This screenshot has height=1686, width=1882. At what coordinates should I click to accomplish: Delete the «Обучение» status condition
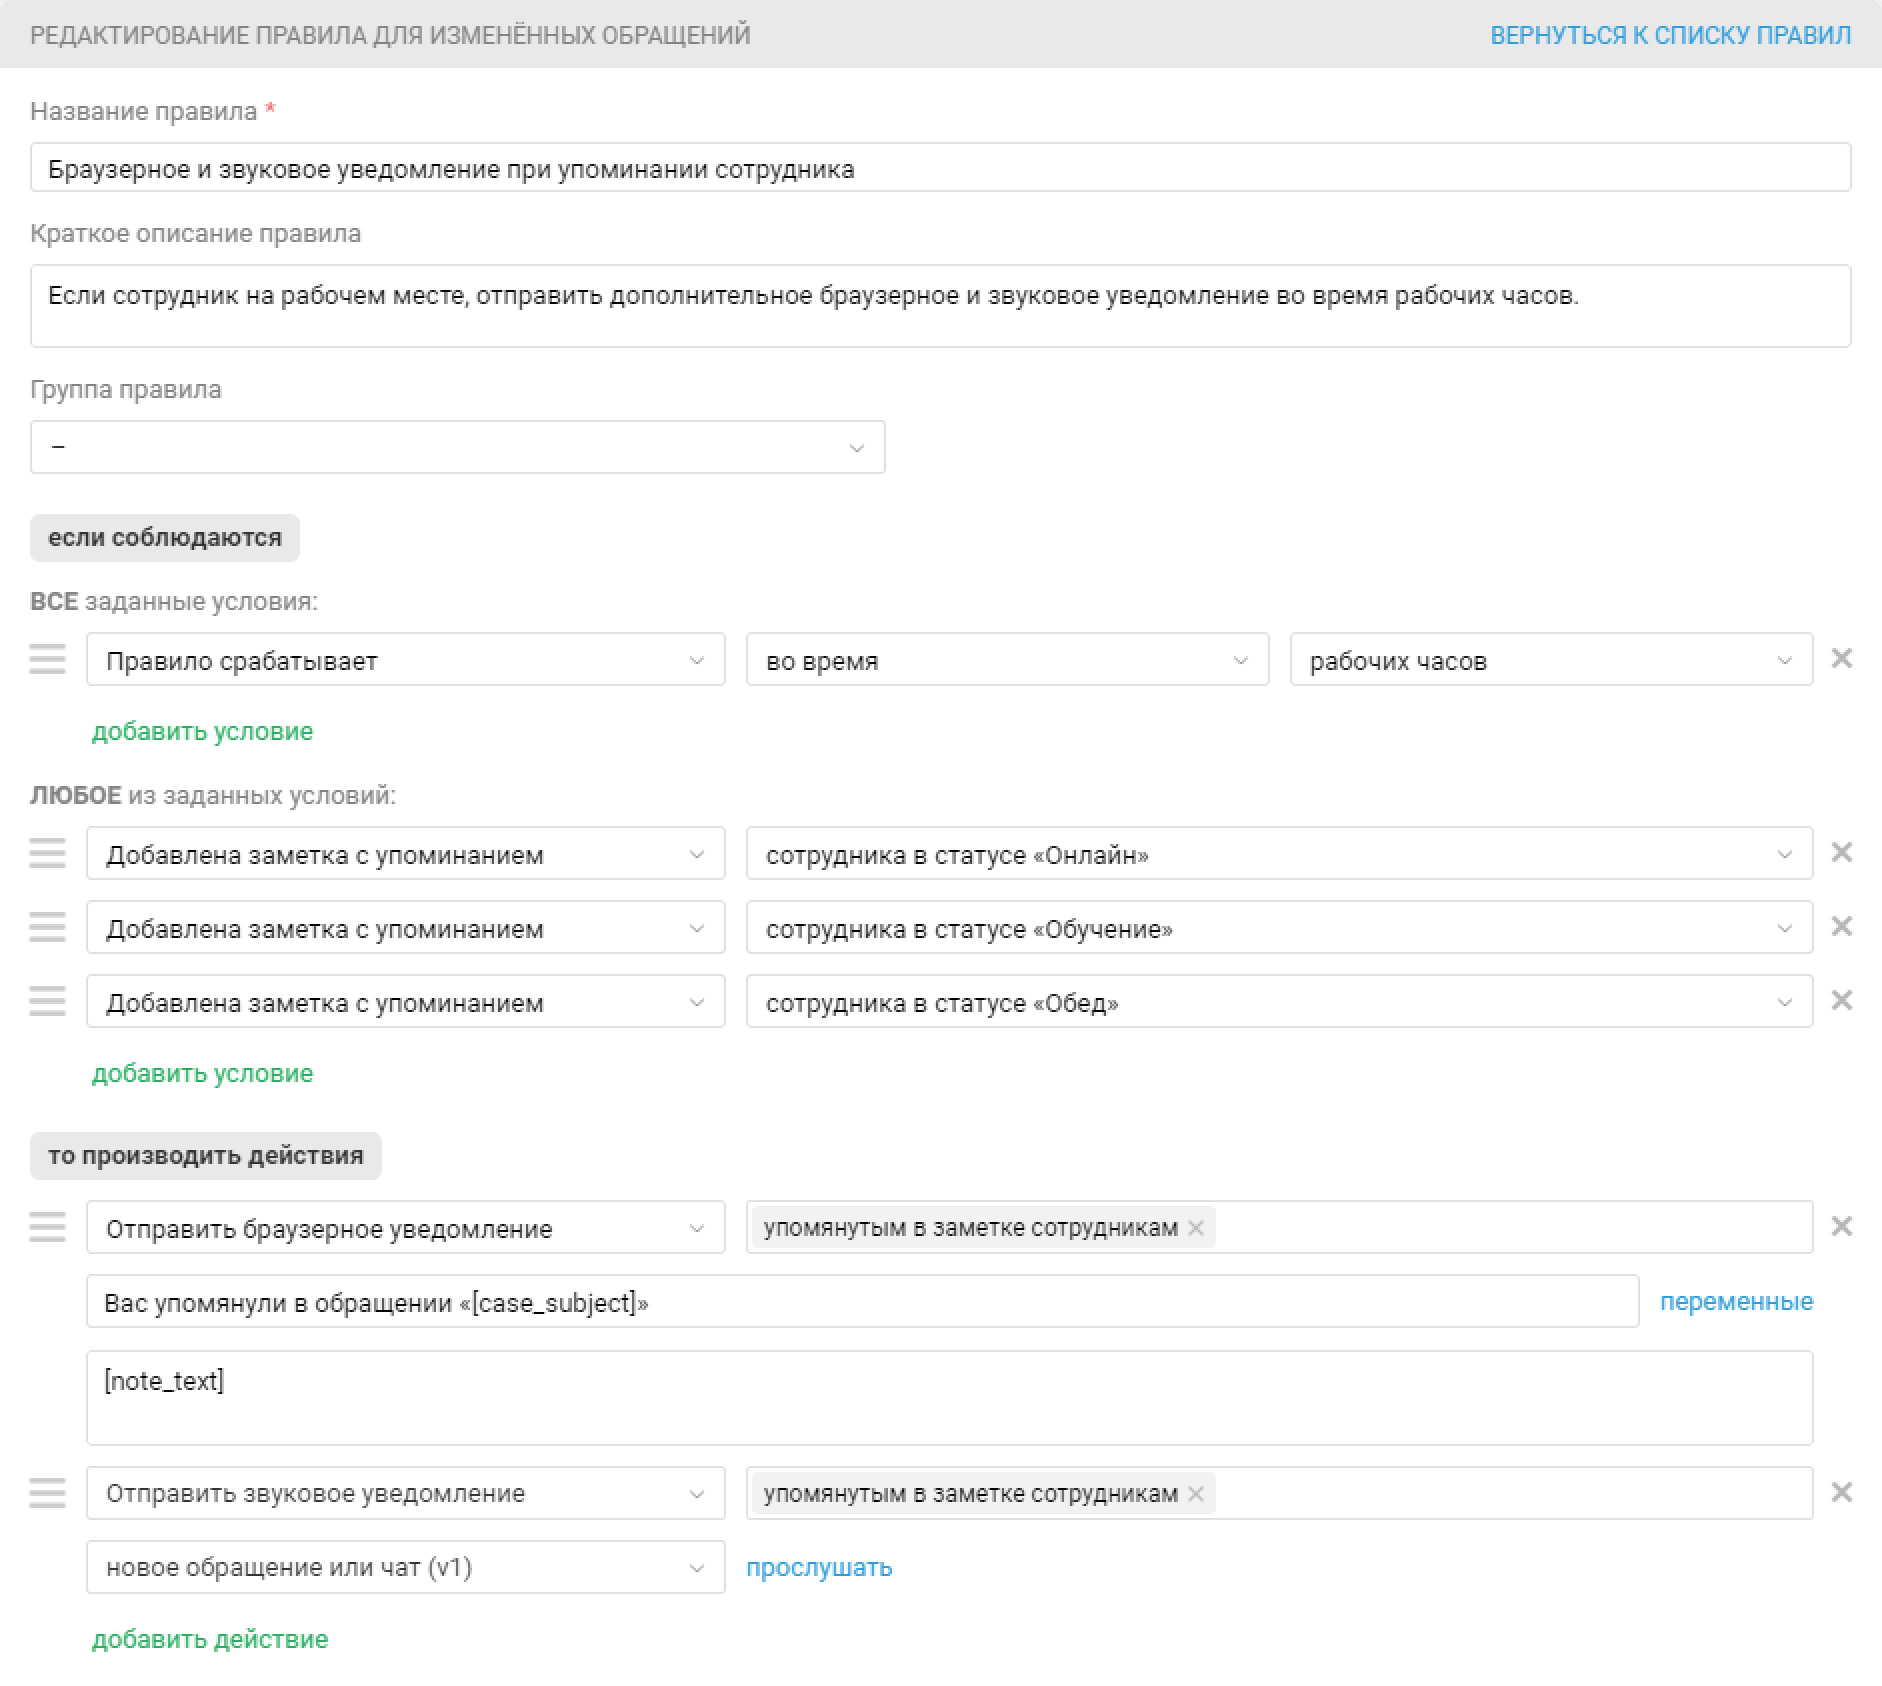1841,927
